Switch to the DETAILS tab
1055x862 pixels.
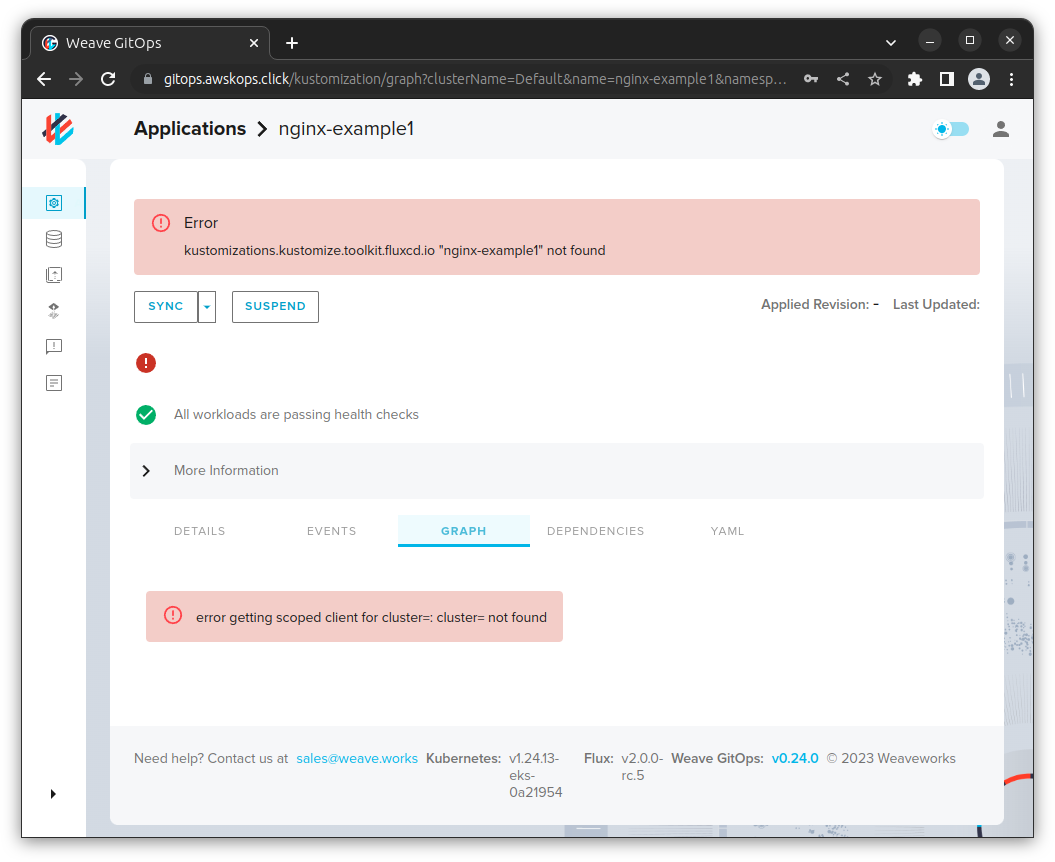(200, 531)
